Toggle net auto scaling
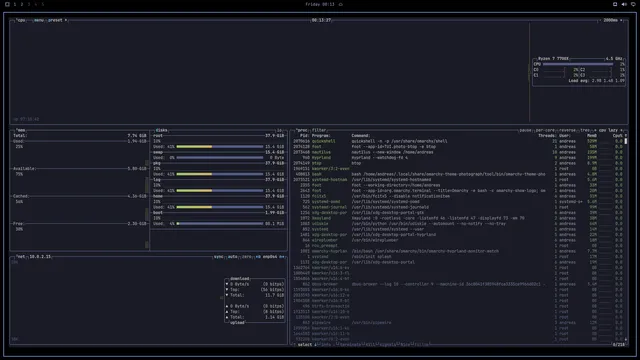640x360 pixels. (233, 257)
